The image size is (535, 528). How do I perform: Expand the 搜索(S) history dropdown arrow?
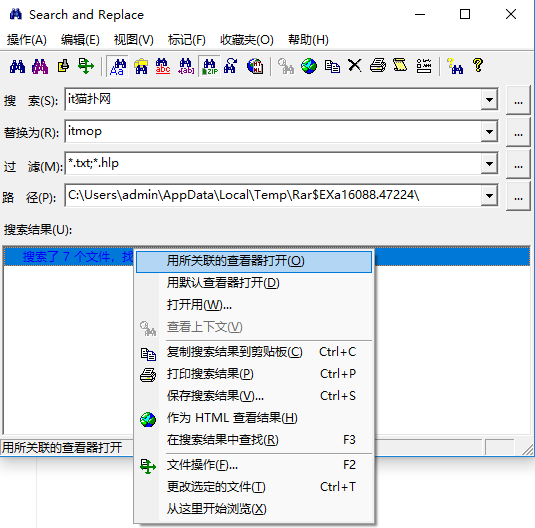click(489, 100)
